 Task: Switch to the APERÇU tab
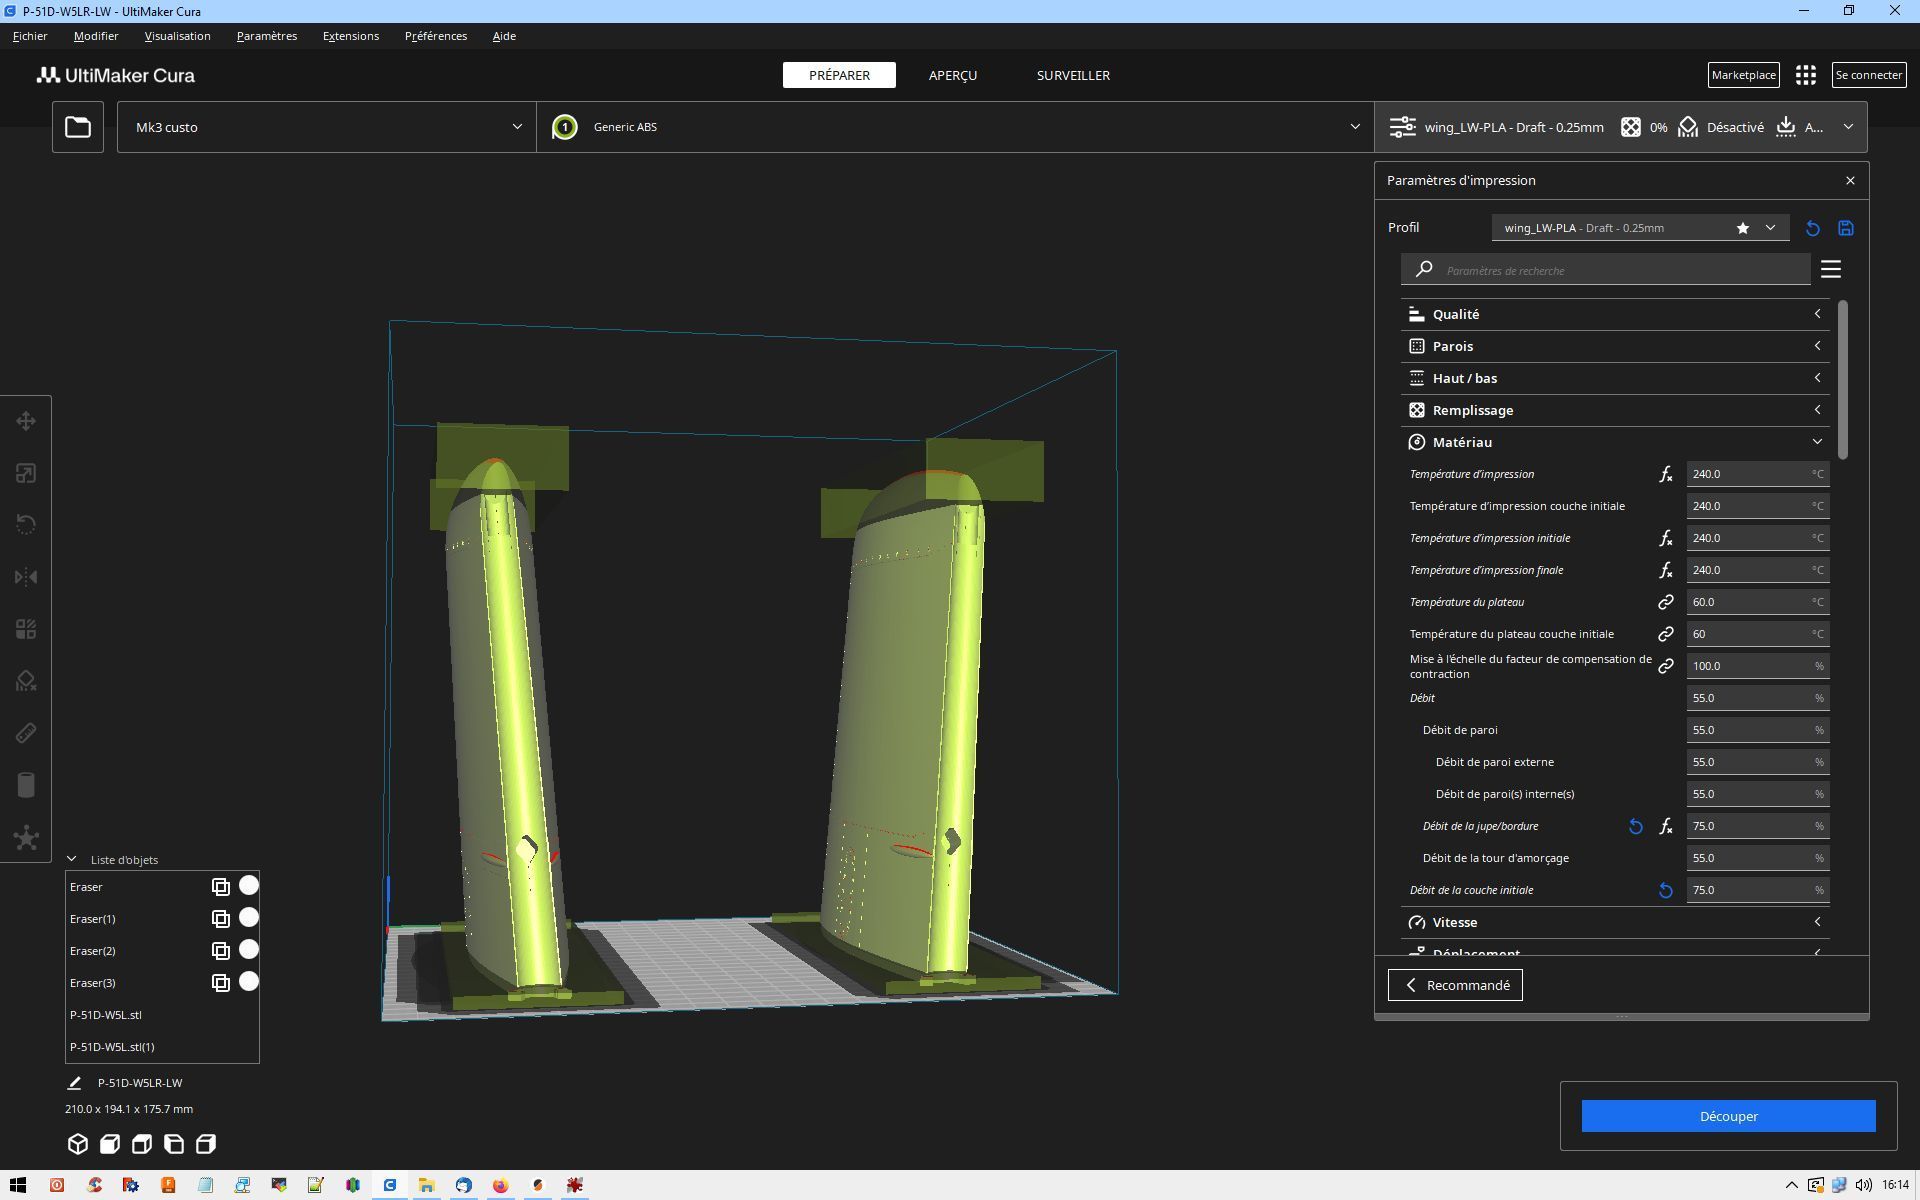pos(953,75)
